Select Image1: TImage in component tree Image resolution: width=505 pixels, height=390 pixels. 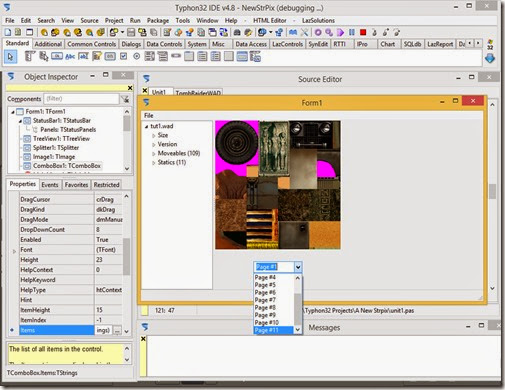pos(54,157)
